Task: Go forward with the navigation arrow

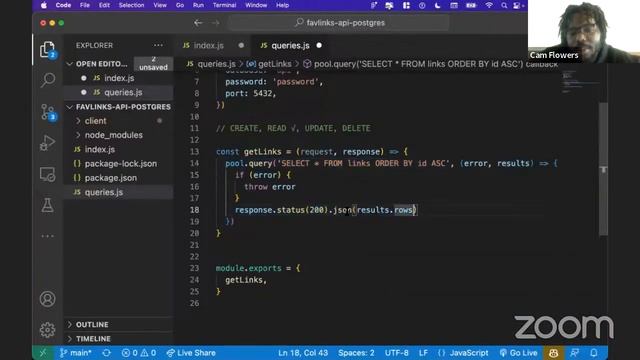Action: pyautogui.click(x=216, y=23)
